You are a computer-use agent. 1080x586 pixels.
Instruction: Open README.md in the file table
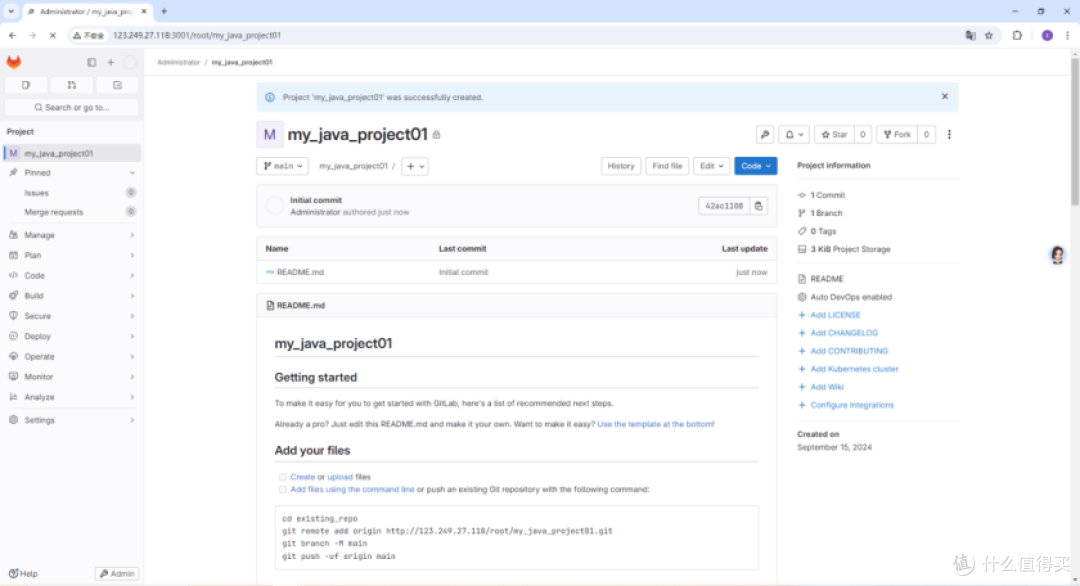coord(300,272)
